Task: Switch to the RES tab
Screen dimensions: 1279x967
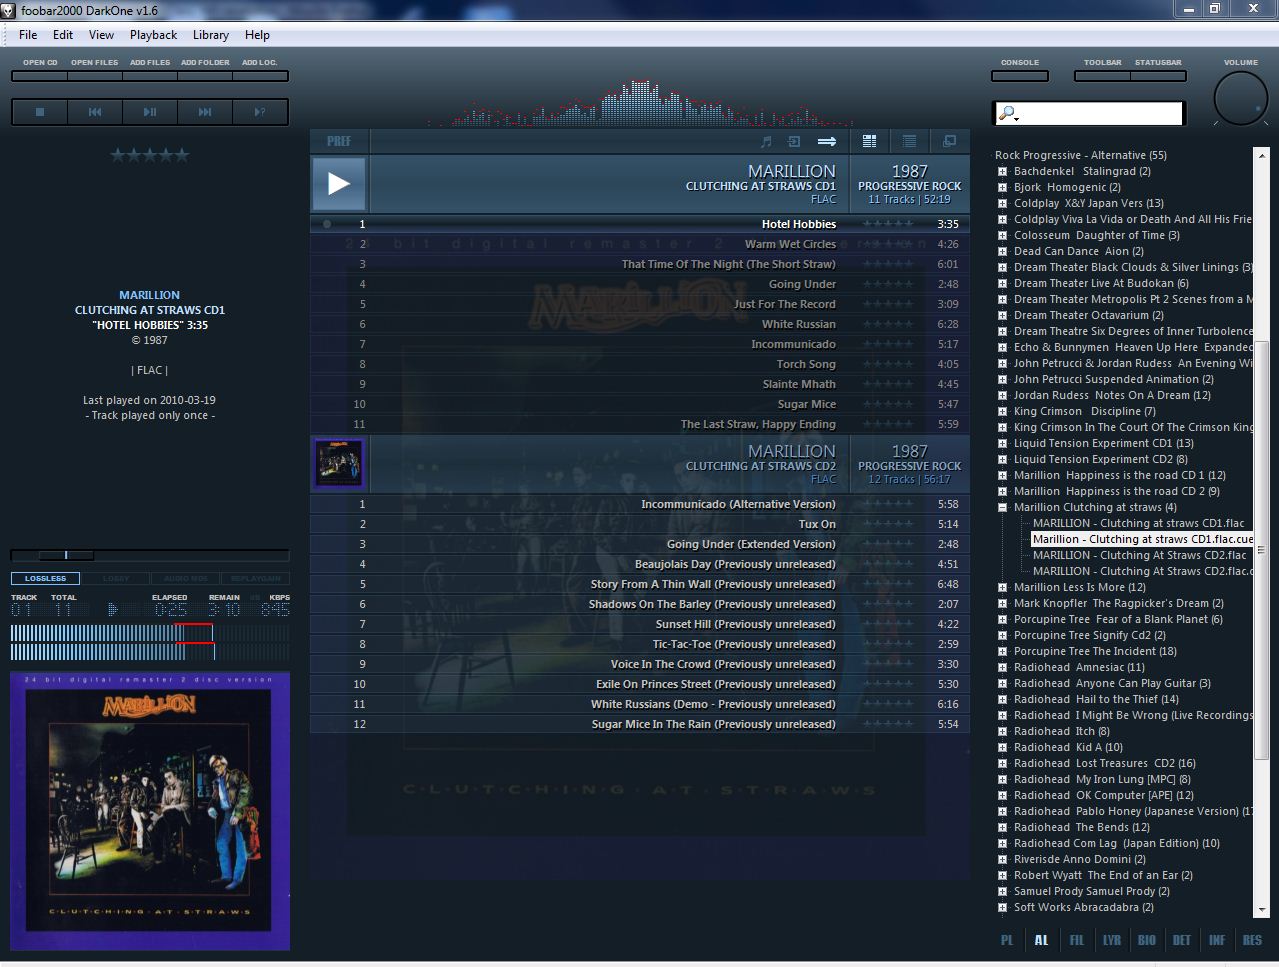Action: point(1252,940)
